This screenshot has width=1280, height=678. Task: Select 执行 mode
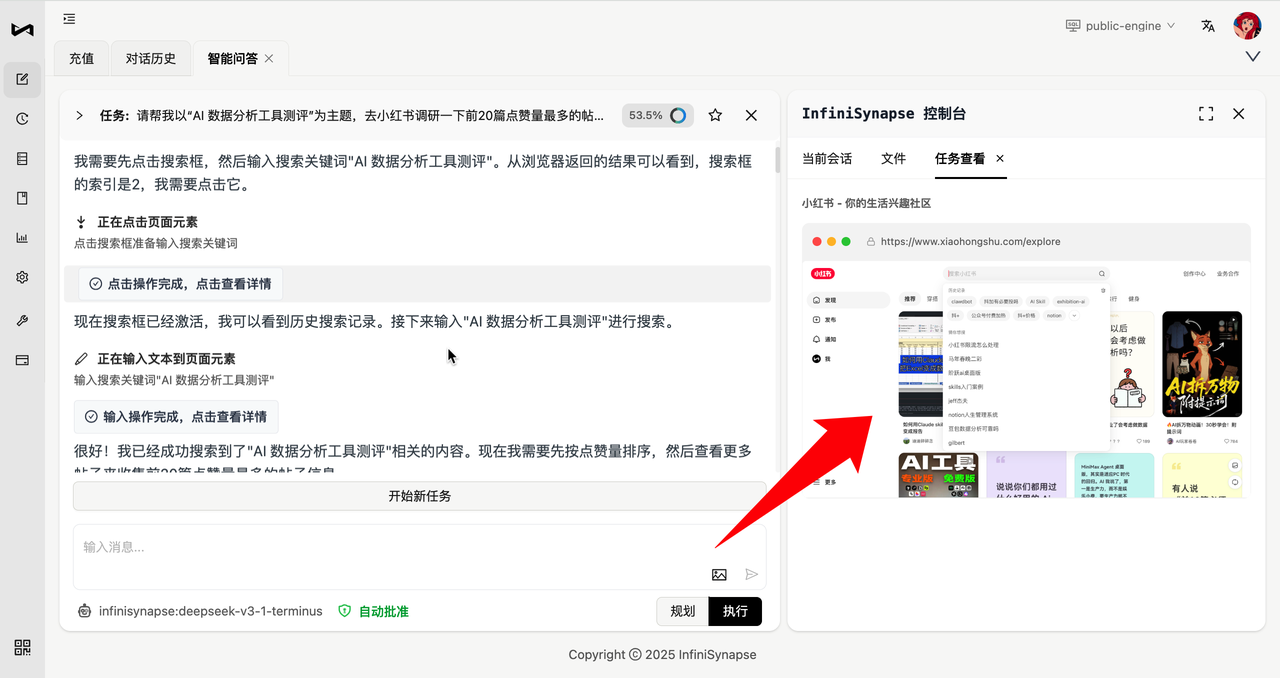point(735,611)
